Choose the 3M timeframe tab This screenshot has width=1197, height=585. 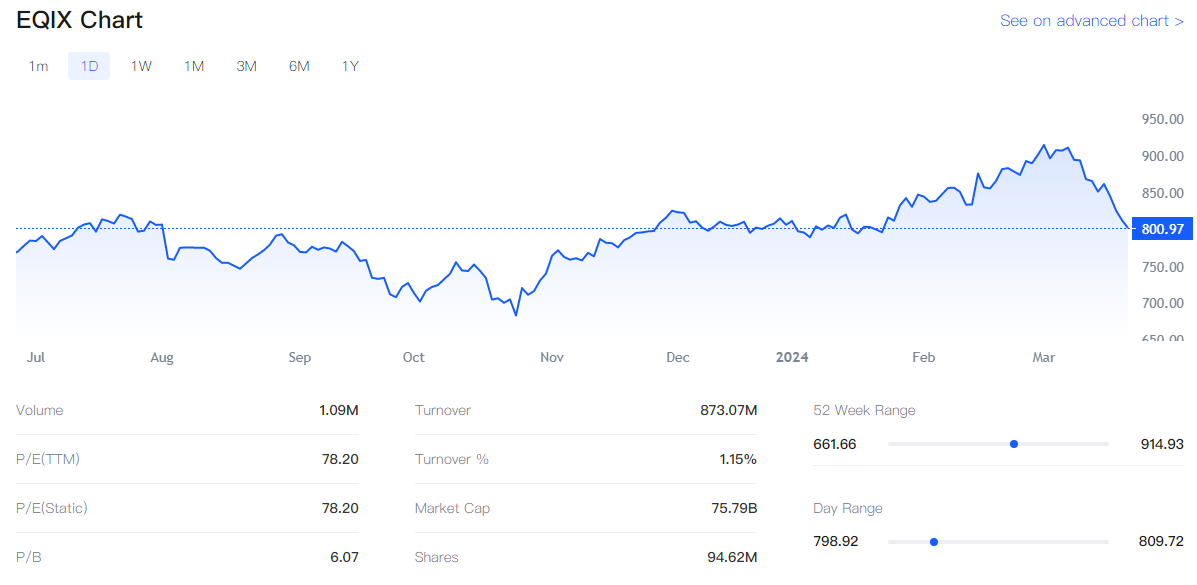click(x=246, y=66)
